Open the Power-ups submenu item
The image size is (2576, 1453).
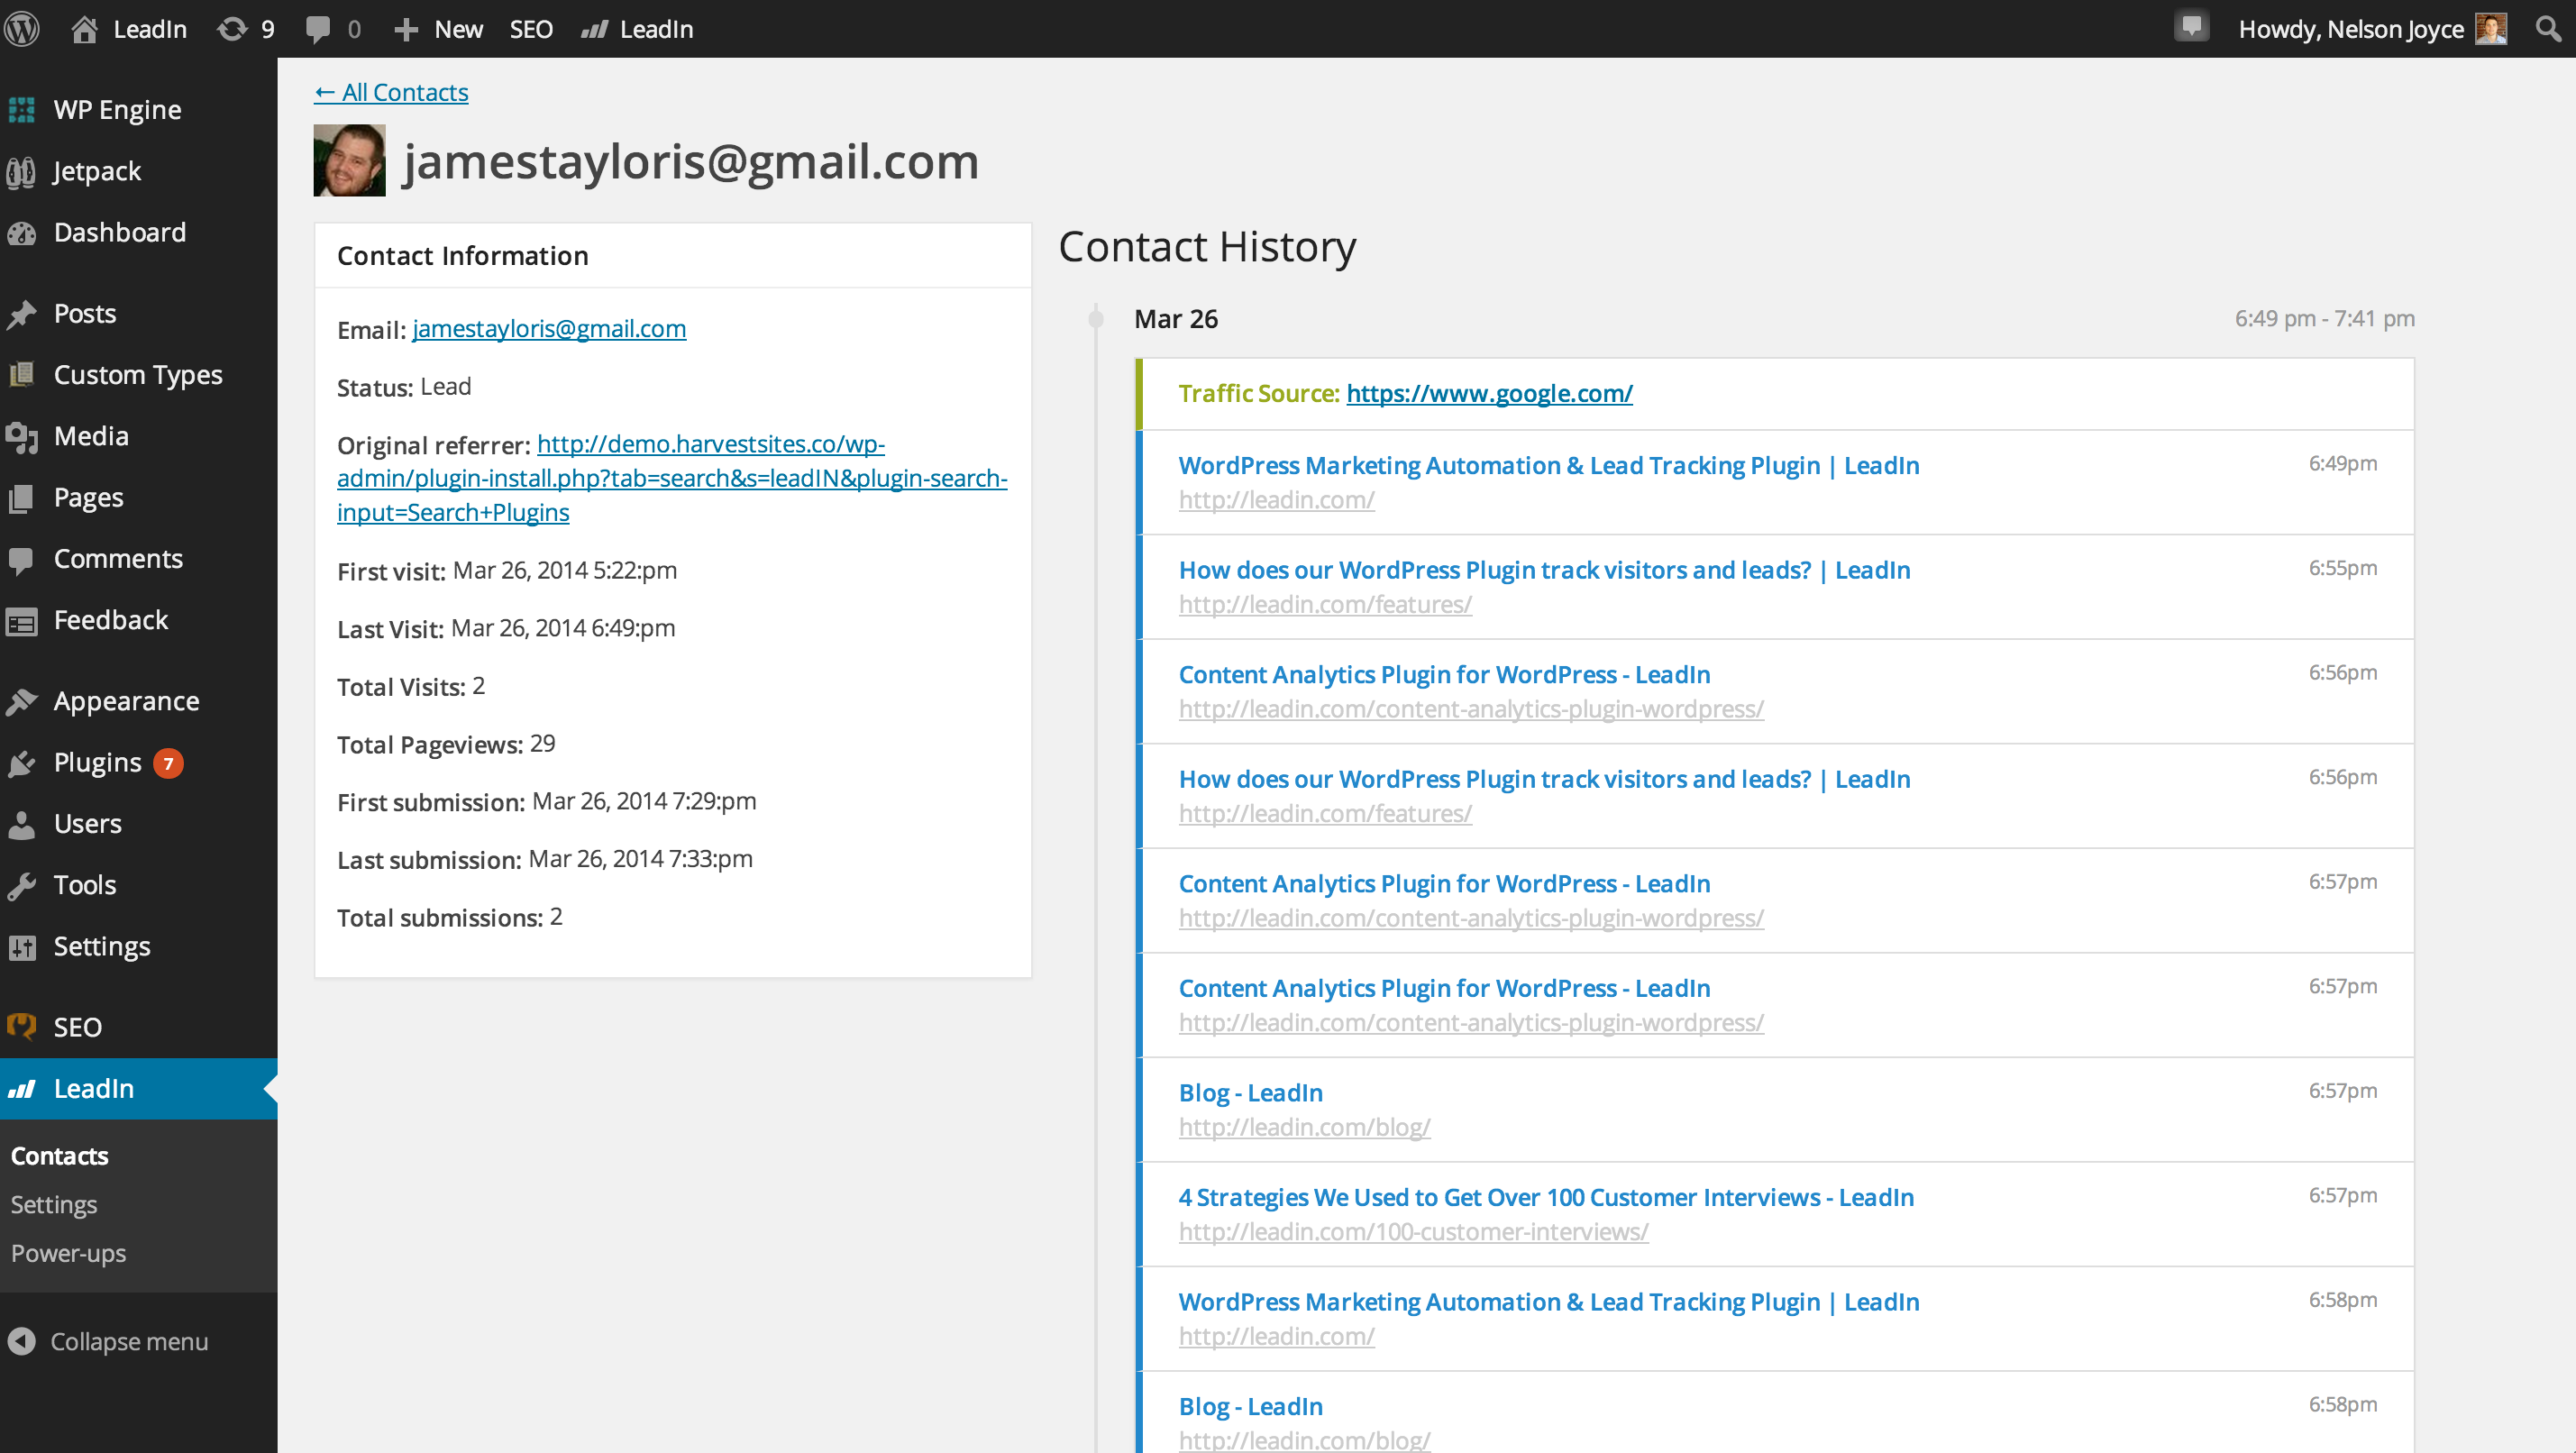tap(68, 1253)
